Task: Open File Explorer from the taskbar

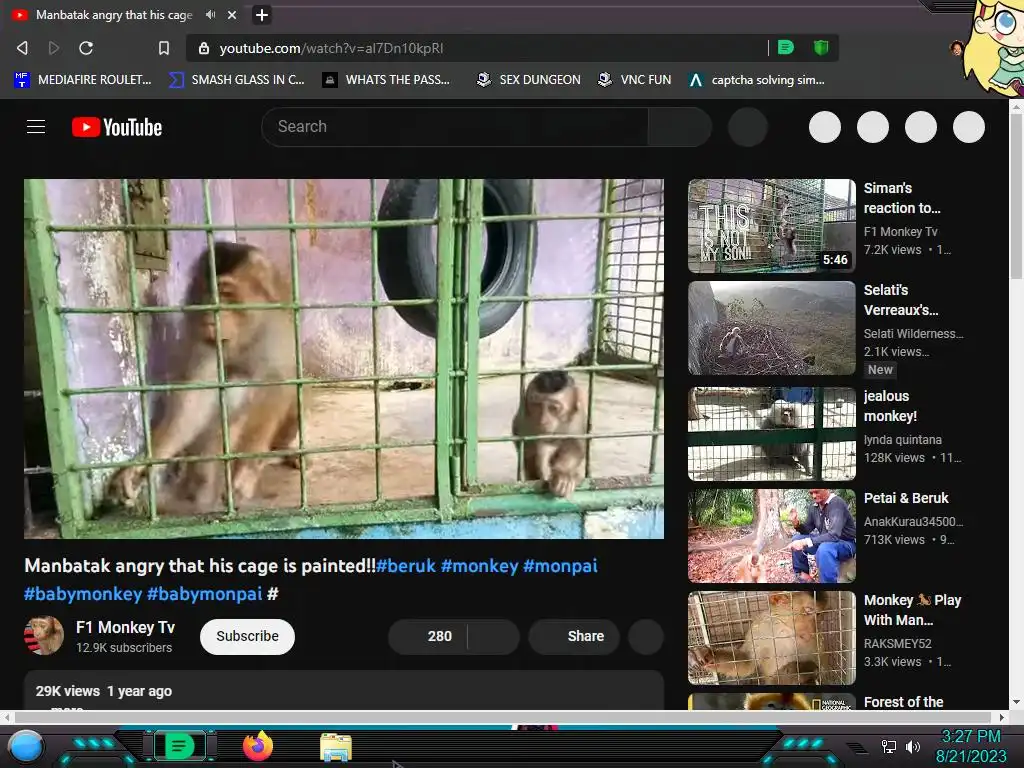Action: (x=336, y=746)
